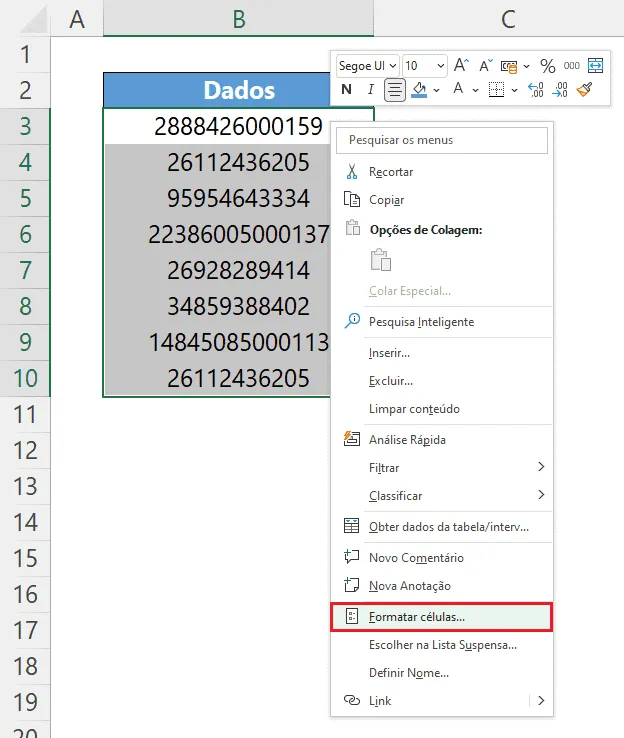The height and width of the screenshot is (738, 624).
Task: Expand the fill color dropdown arrow
Action: 437,90
